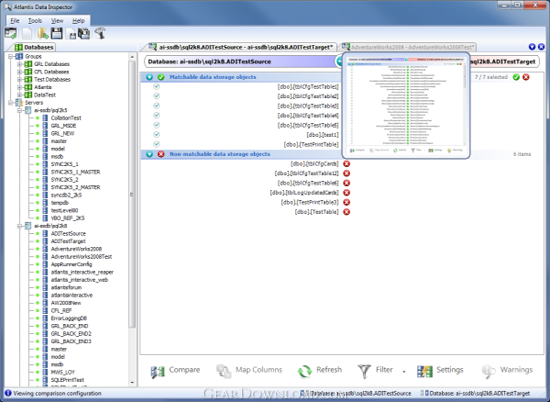This screenshot has width=550, height=402.
Task: Click the ErrorLoggingDB database icon in tree
Action: point(45,318)
